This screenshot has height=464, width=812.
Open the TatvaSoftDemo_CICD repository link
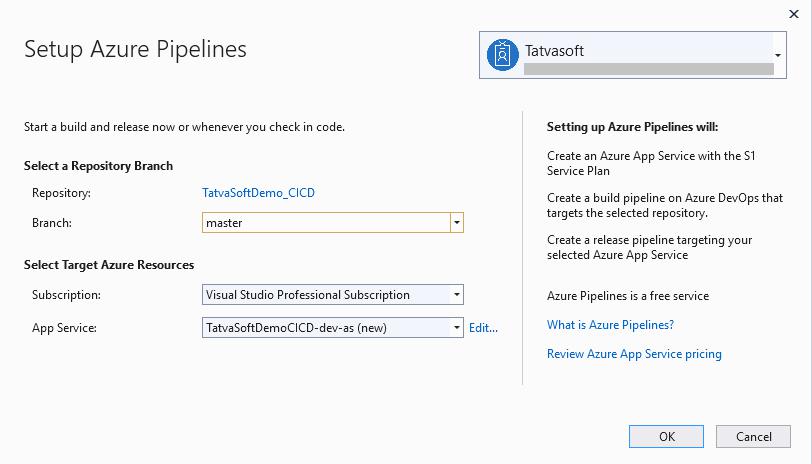[x=258, y=193]
